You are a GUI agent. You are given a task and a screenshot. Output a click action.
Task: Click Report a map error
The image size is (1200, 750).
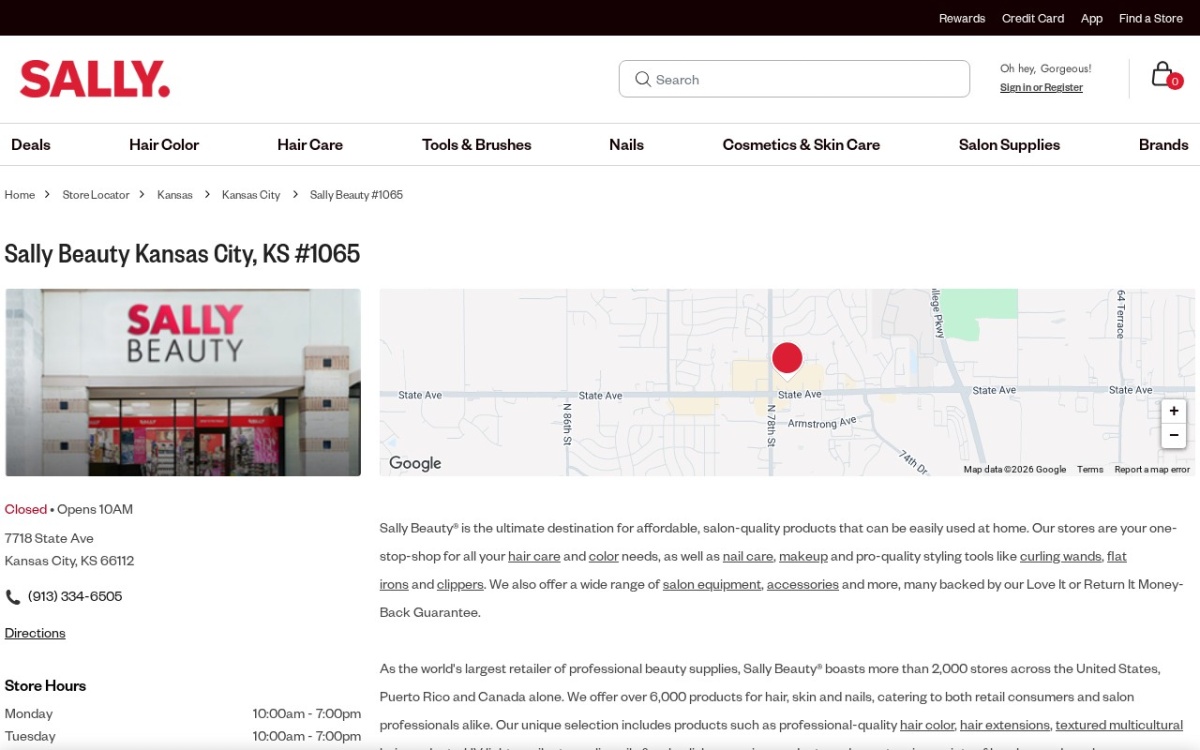[1152, 469]
